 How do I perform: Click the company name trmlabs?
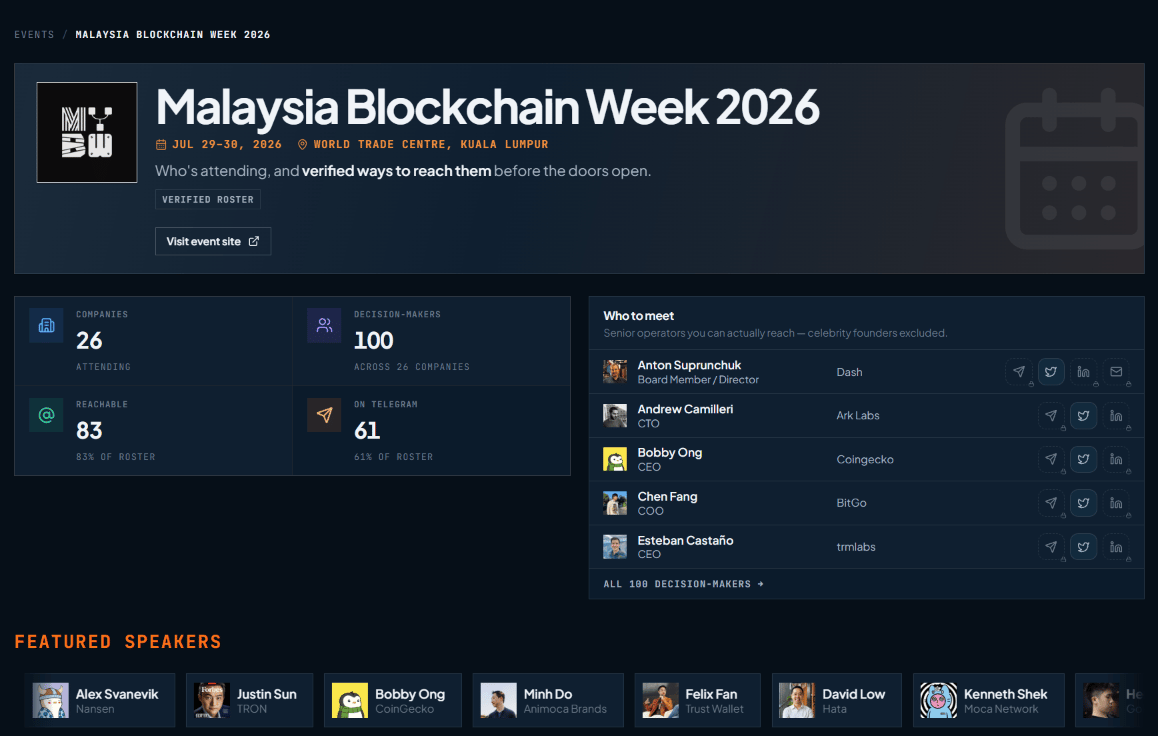pyautogui.click(x=856, y=547)
